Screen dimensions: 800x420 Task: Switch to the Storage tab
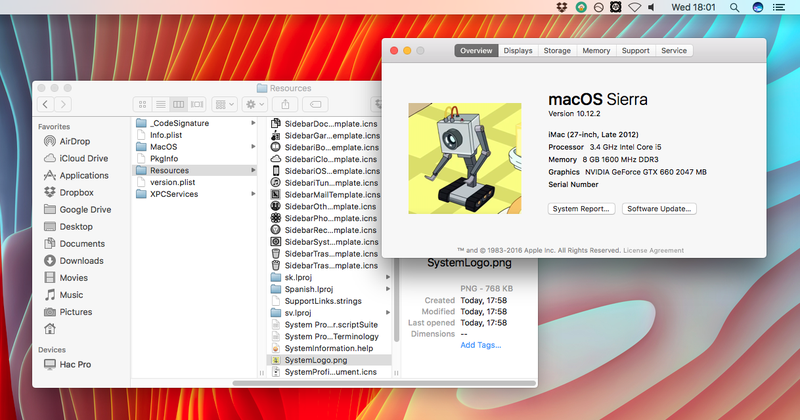pyautogui.click(x=557, y=51)
